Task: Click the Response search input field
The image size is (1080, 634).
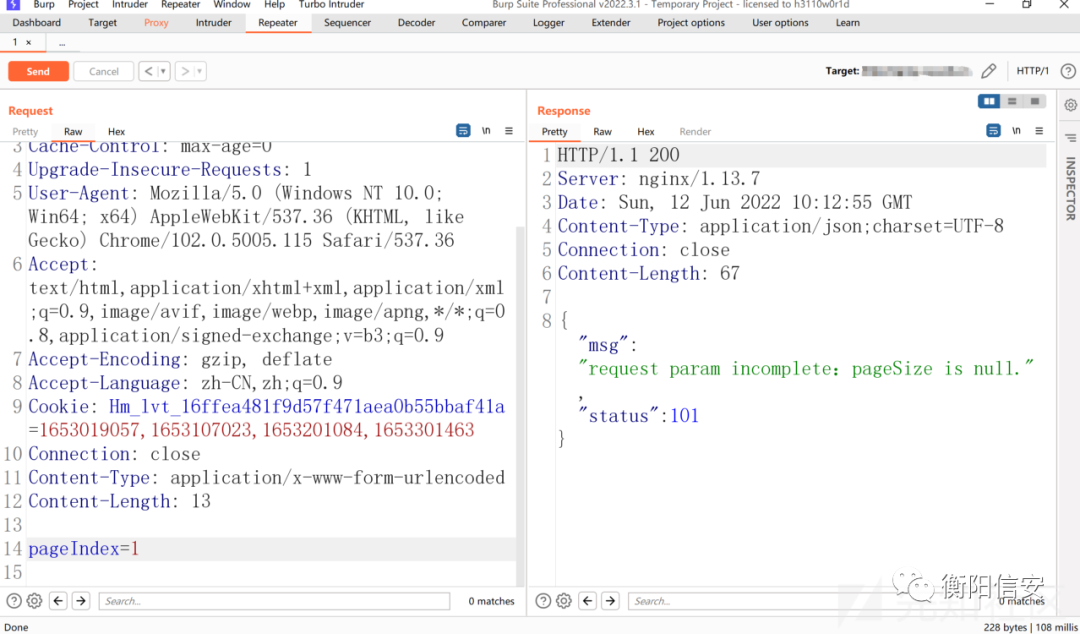Action: click(806, 601)
